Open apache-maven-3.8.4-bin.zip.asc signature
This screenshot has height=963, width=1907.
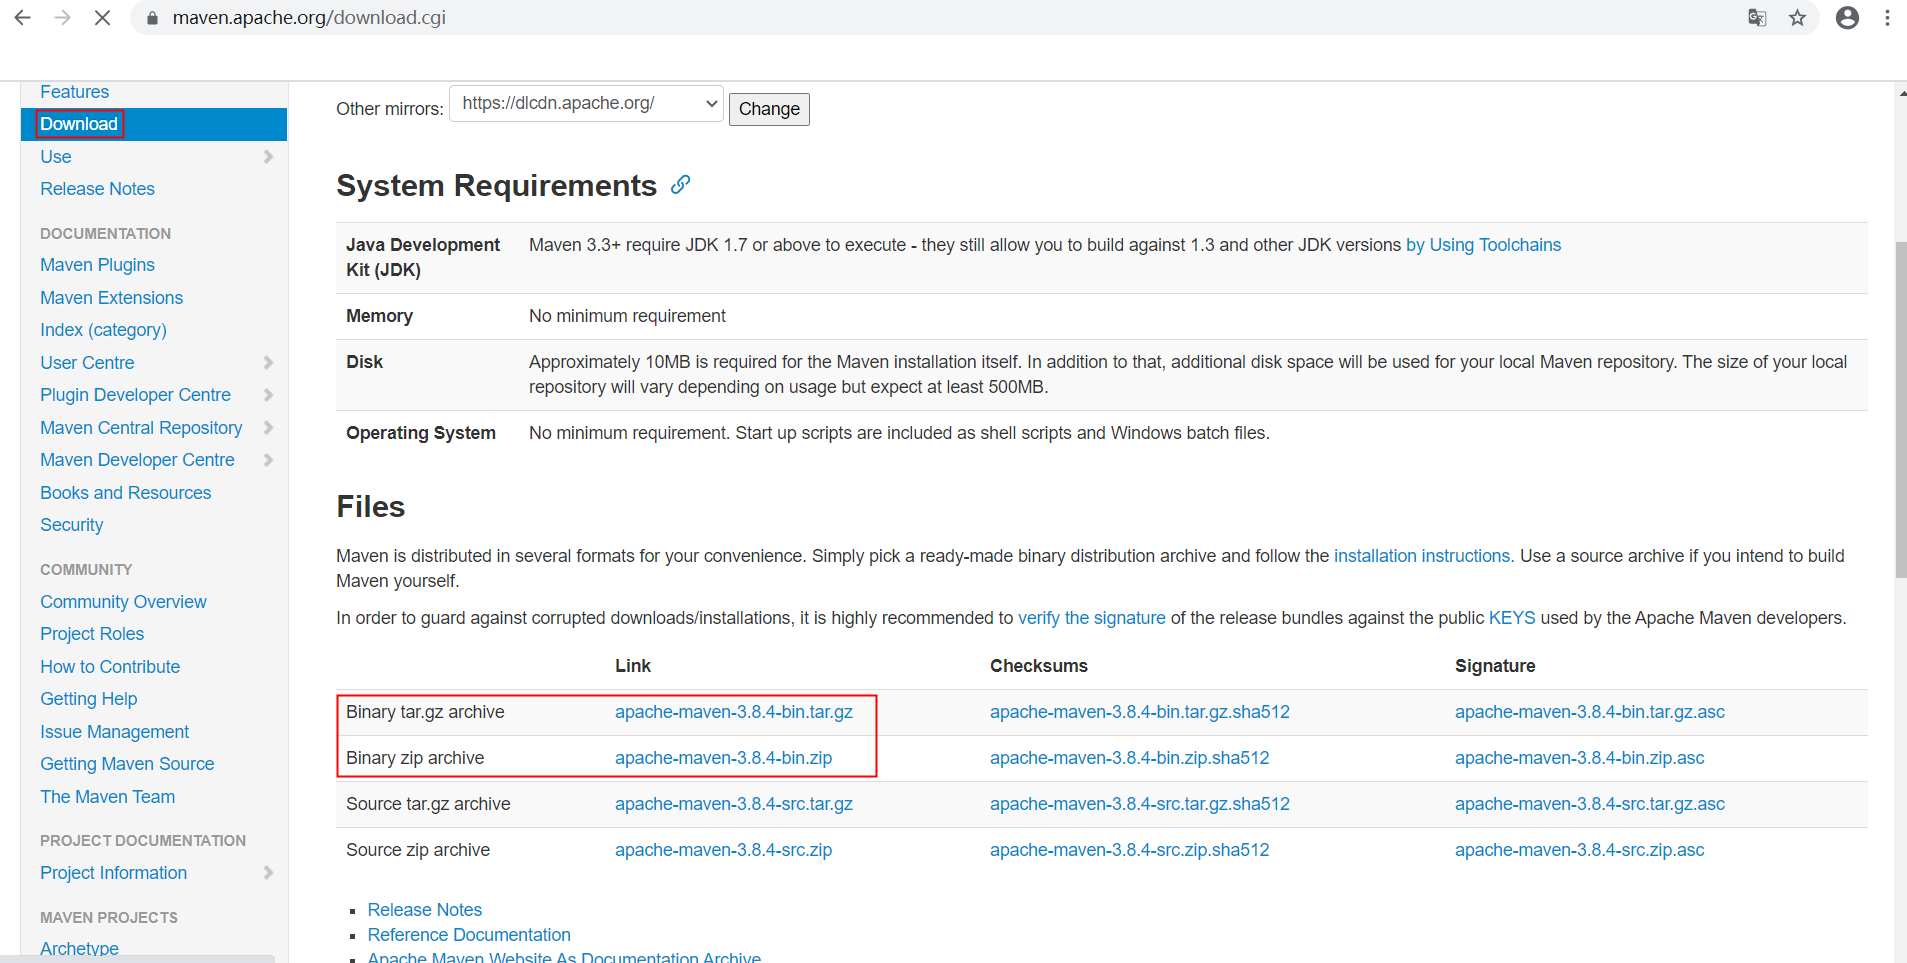coord(1579,758)
